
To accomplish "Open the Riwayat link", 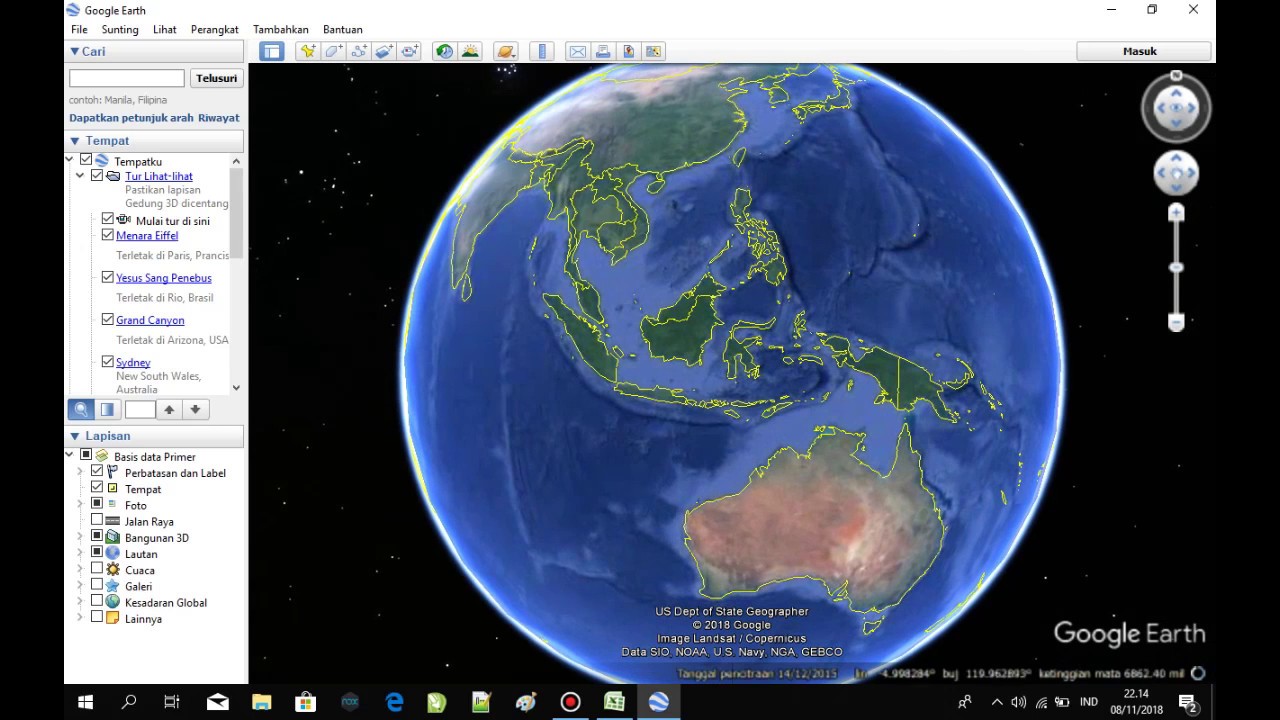I will tap(219, 118).
